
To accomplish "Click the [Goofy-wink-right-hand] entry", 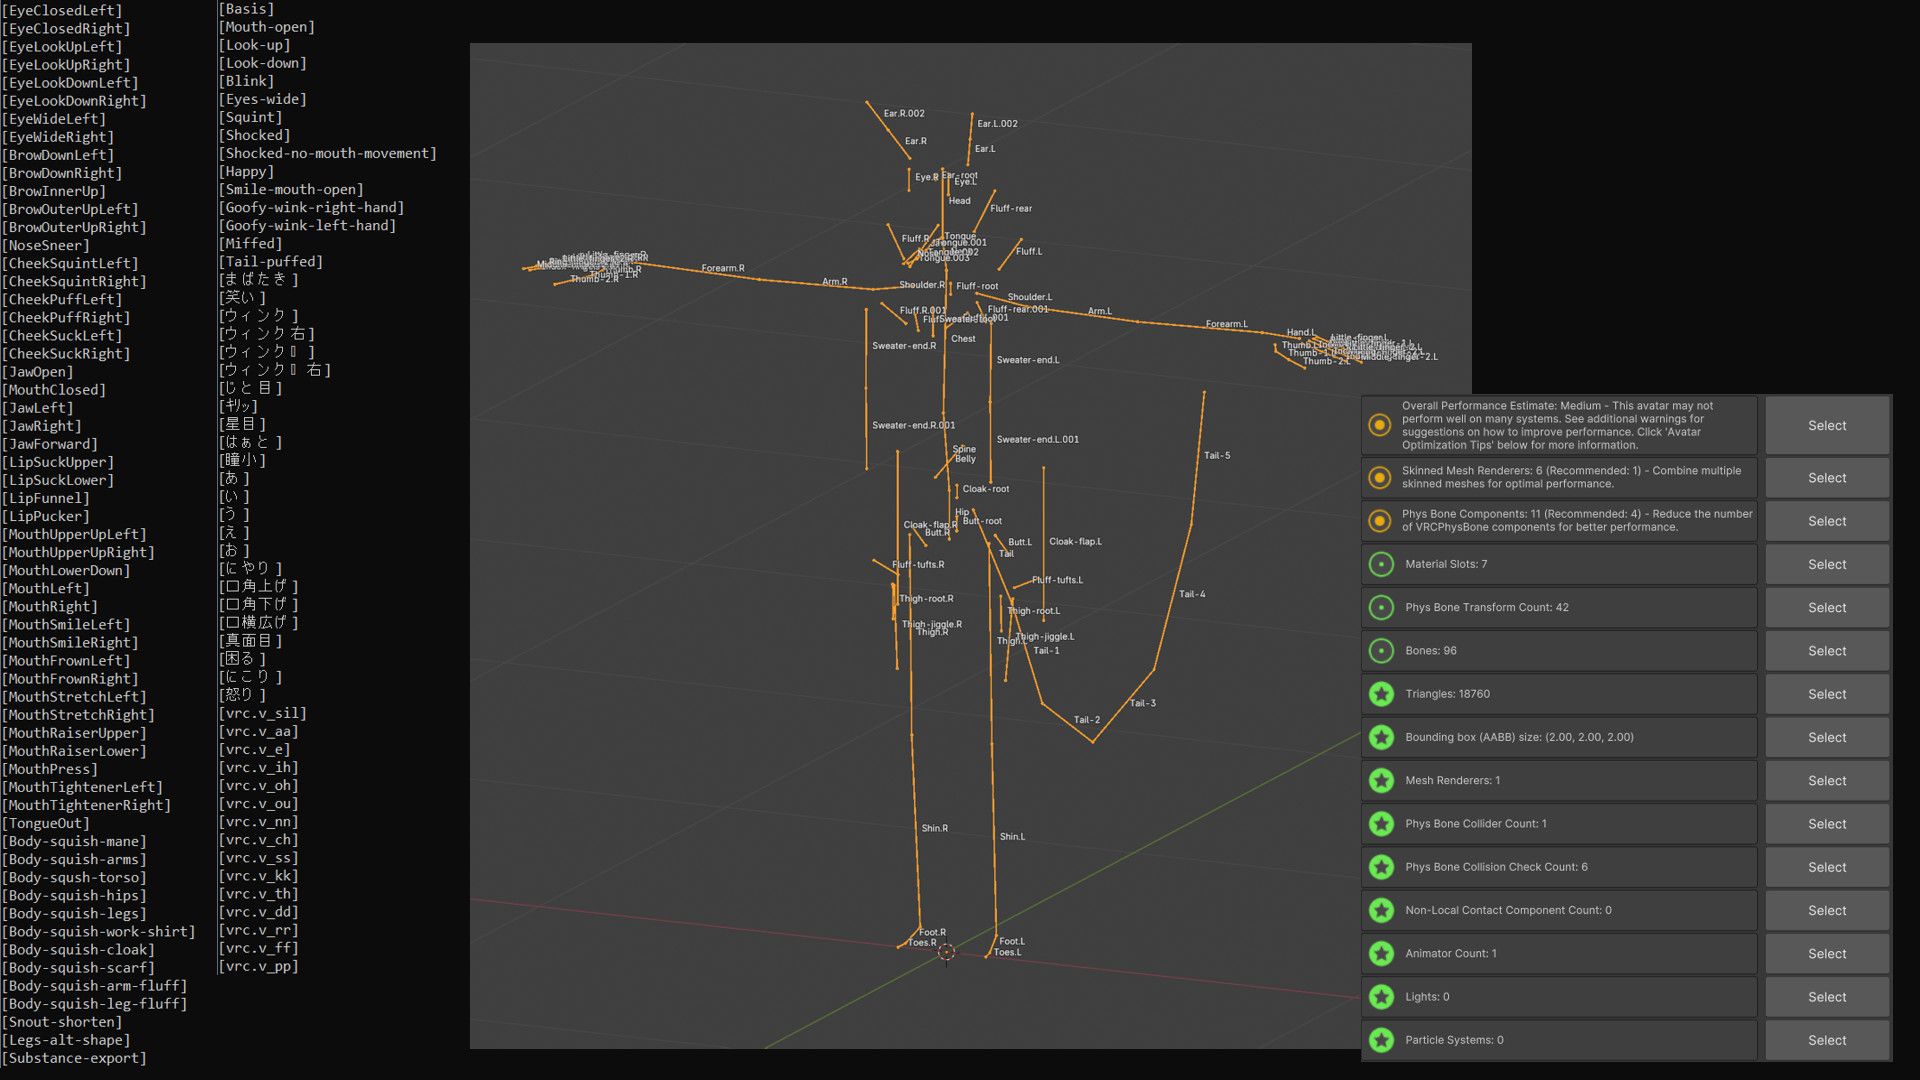I will coord(312,208).
